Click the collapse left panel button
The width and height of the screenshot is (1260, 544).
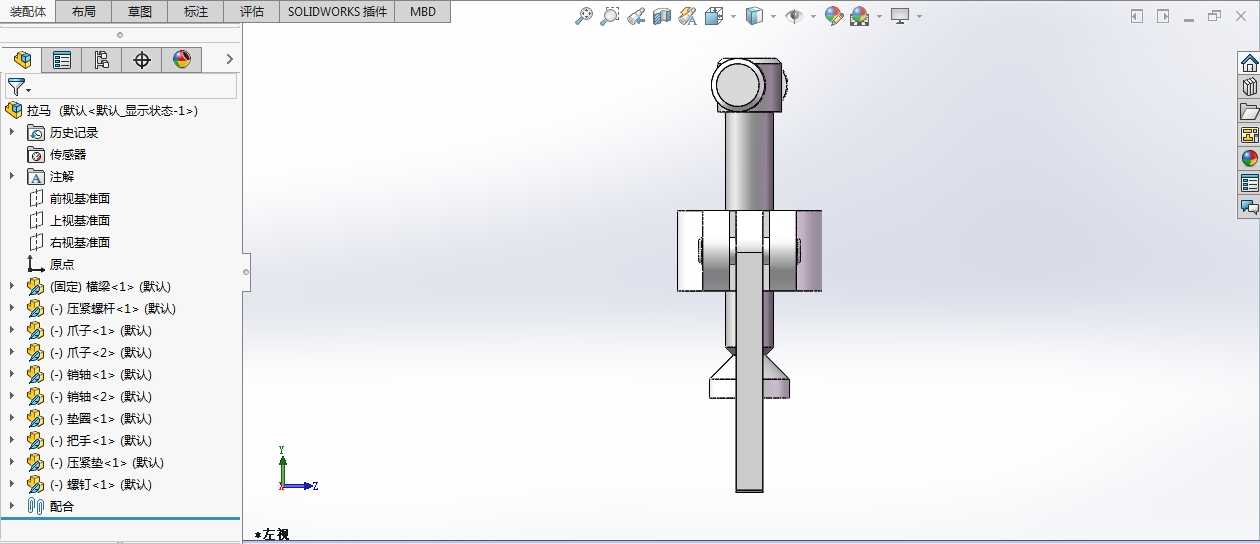tap(1137, 16)
